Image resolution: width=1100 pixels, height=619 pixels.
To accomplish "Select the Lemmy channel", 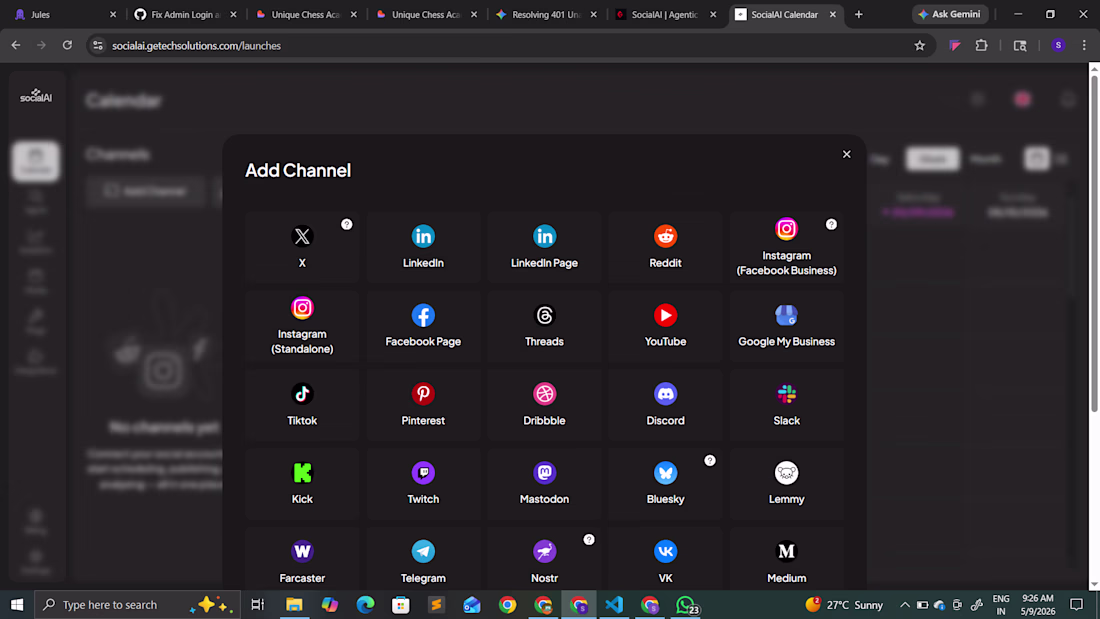I will tap(786, 484).
